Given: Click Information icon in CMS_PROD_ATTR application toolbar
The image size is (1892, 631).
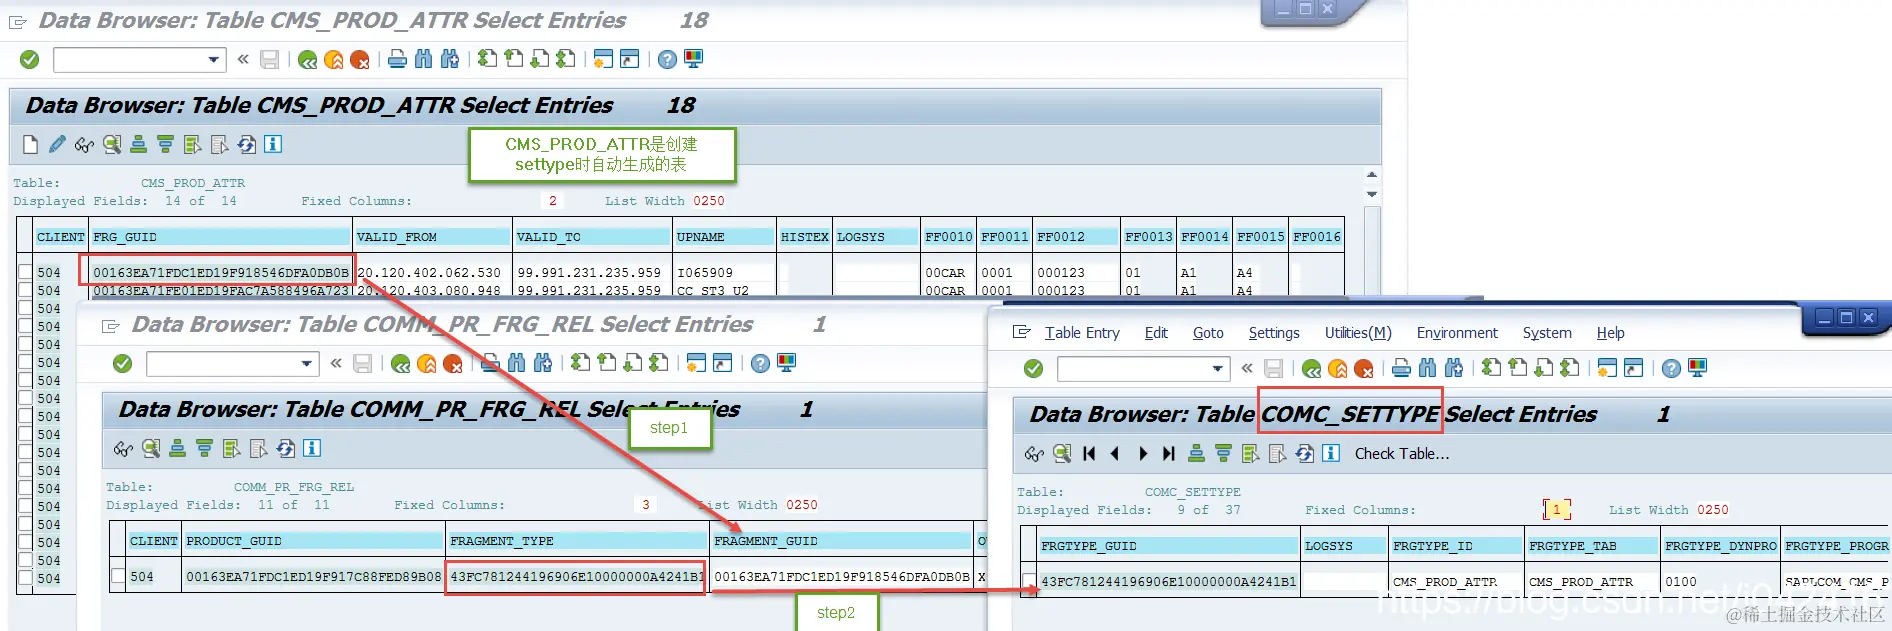Looking at the screenshot, I should coord(273,145).
